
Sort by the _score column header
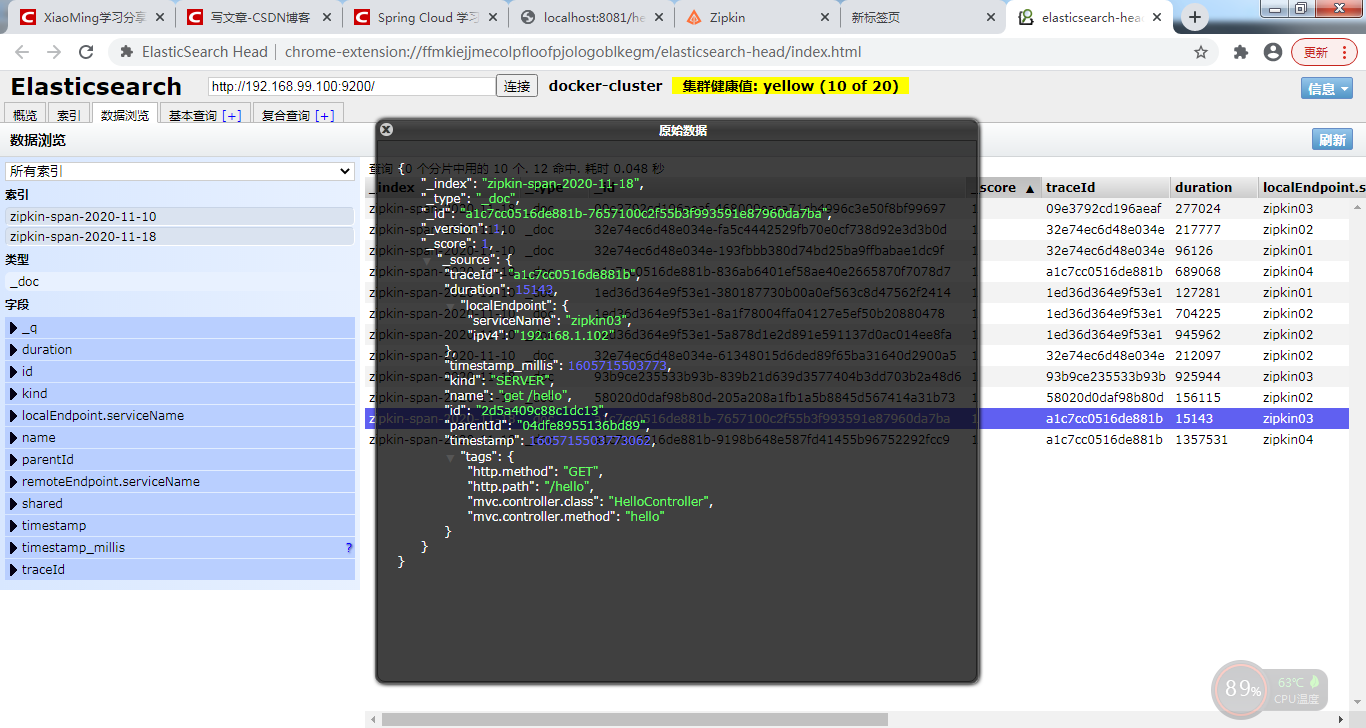click(x=1003, y=187)
